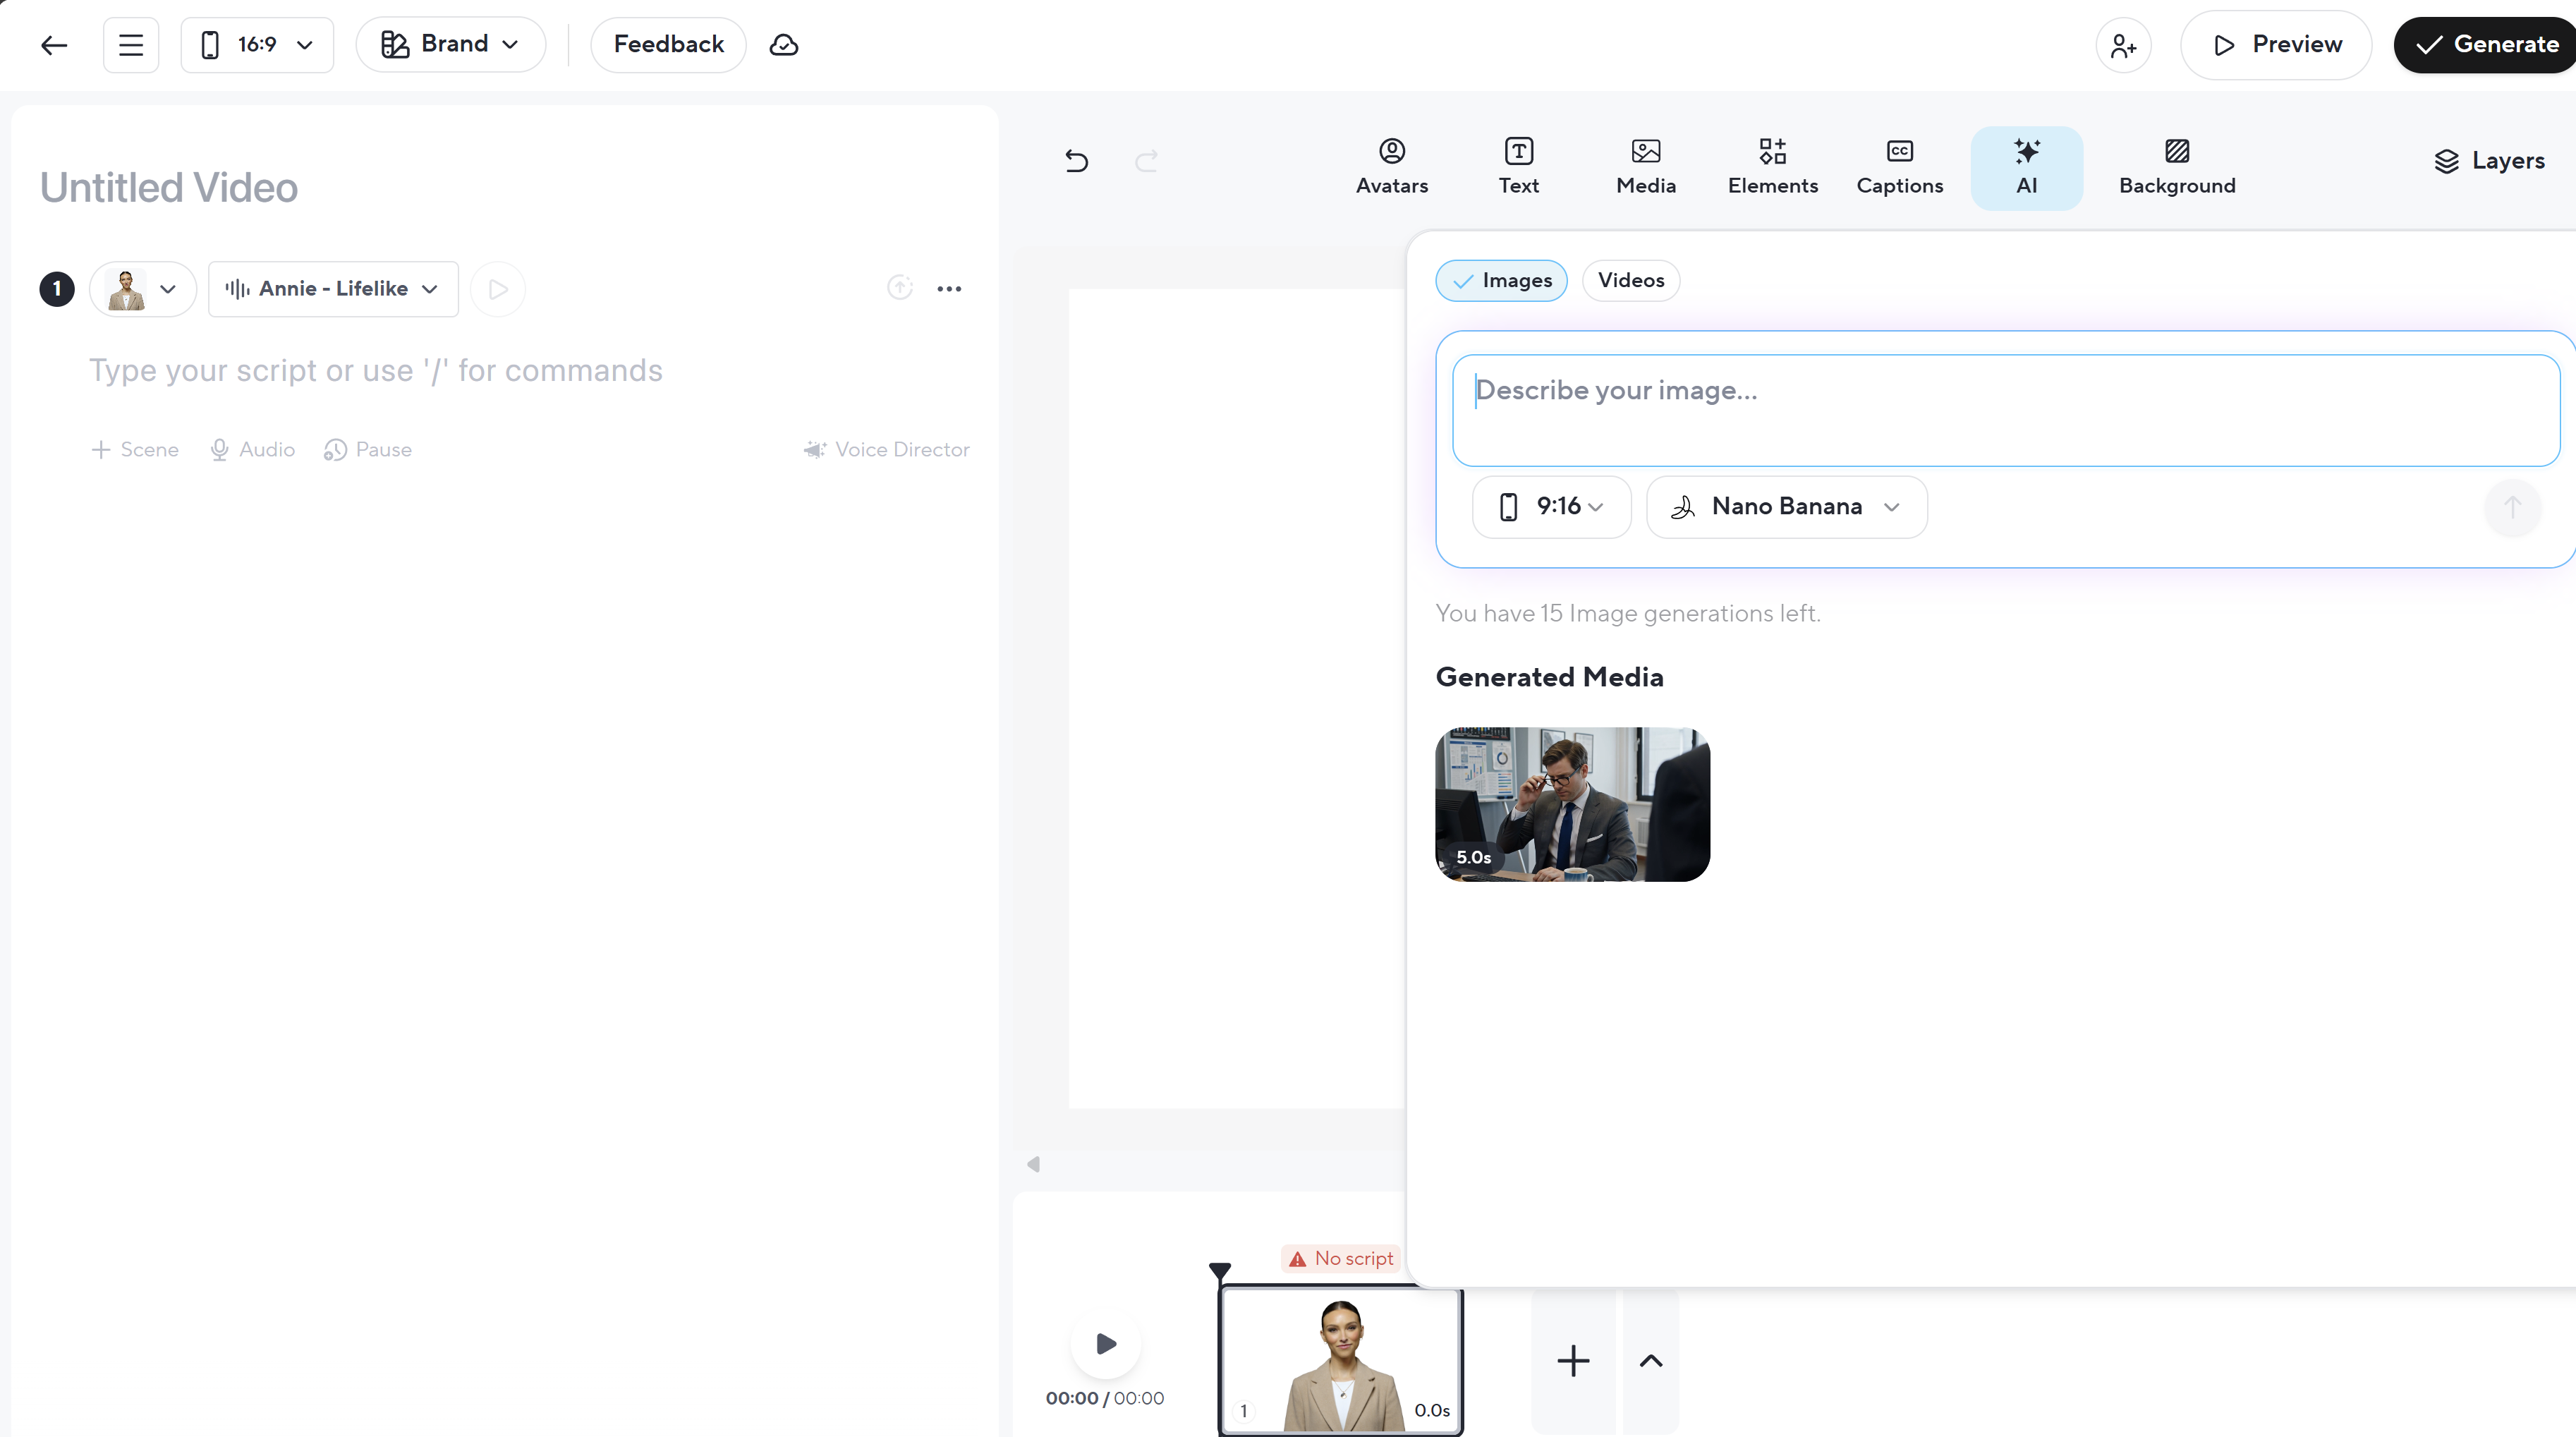
Task: Expand the 16:9 aspect ratio dropdown
Action: pyautogui.click(x=257, y=44)
